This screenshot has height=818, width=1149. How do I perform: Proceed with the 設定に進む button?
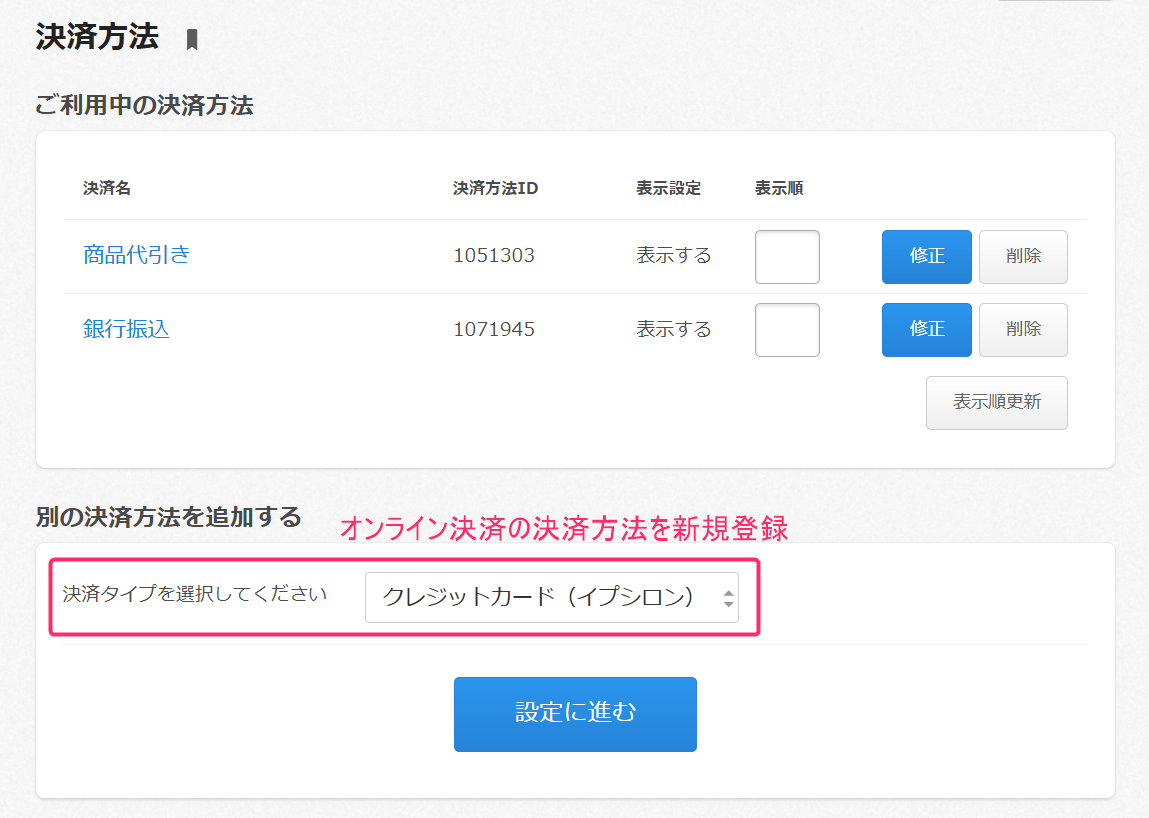point(575,714)
